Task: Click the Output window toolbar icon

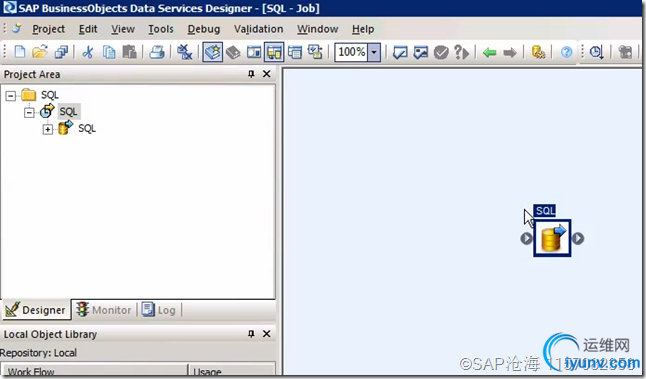Action: point(295,52)
